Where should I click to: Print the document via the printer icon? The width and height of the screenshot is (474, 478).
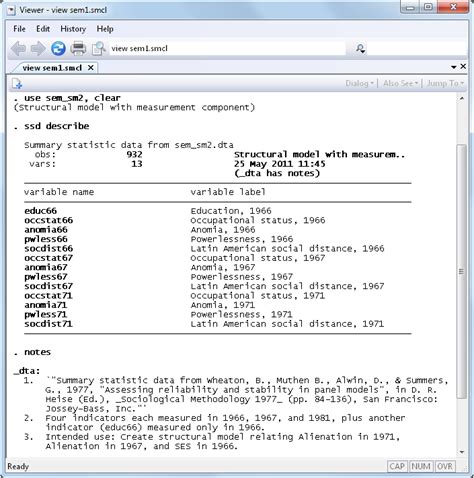pyautogui.click(x=78, y=49)
